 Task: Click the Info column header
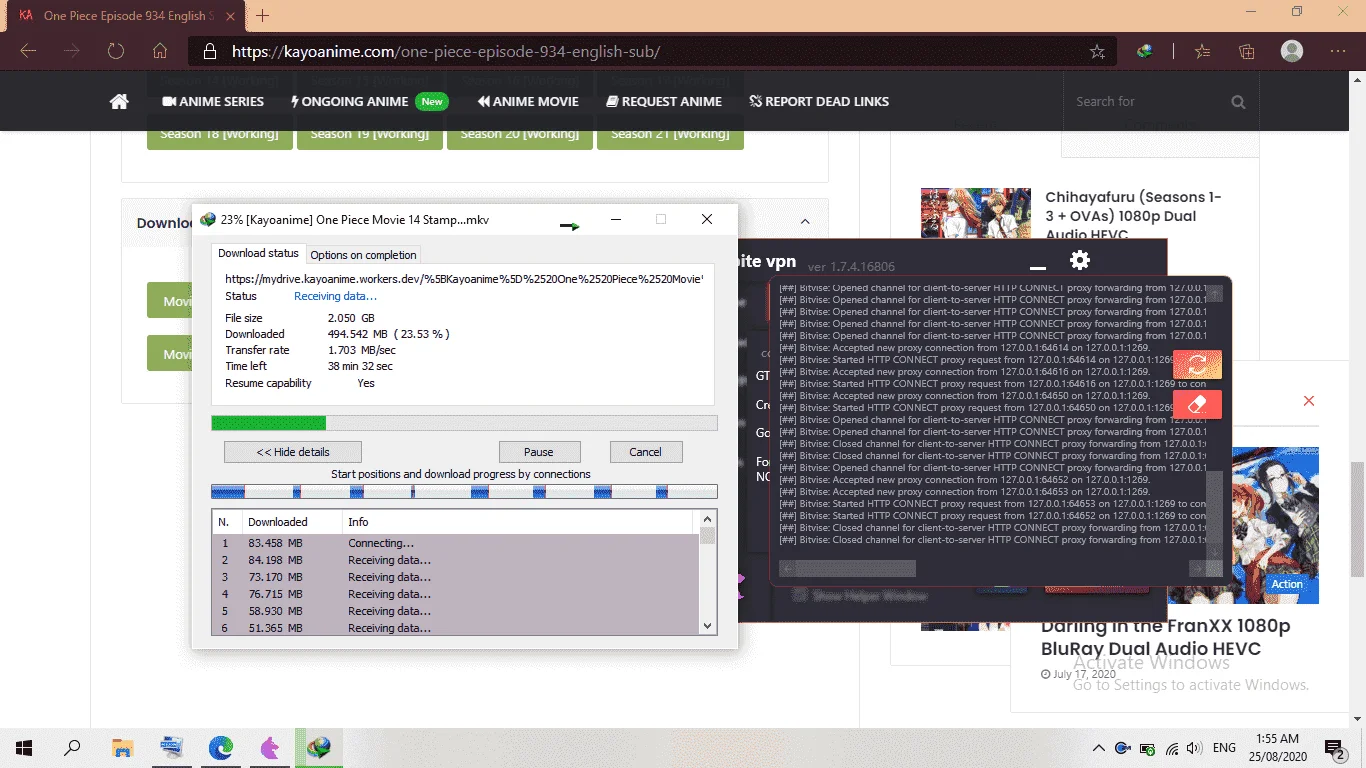[x=517, y=522]
